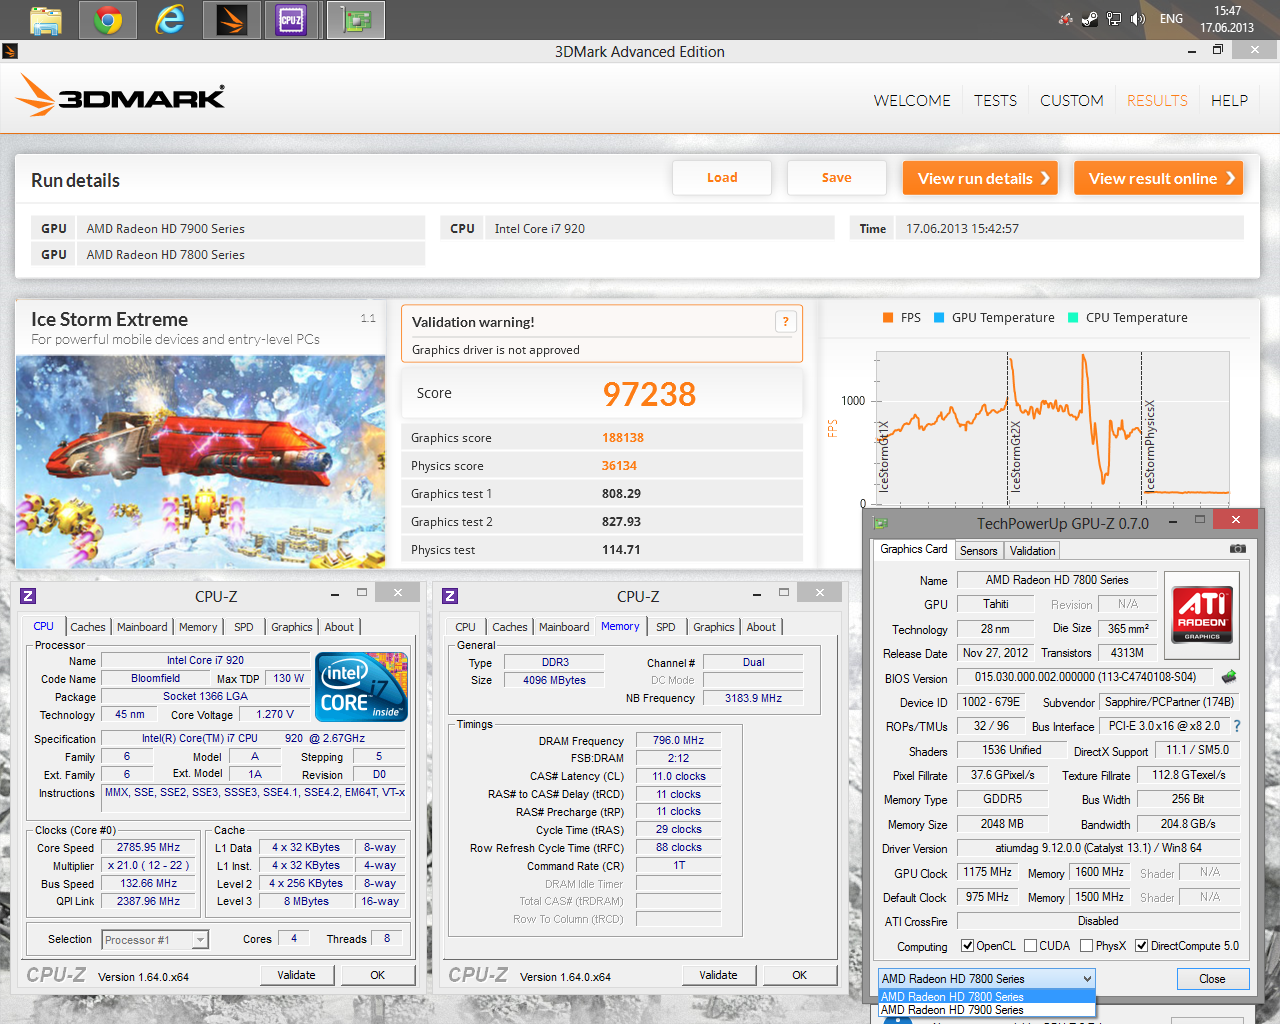
Task: Click Bus Interface question mark in GPU-Z
Action: (1236, 726)
